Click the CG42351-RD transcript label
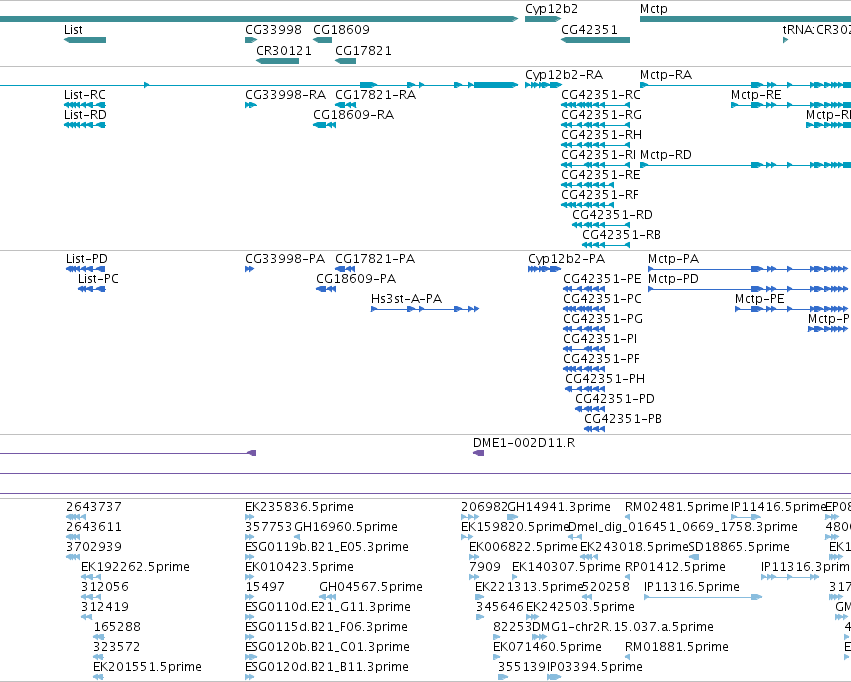The image size is (851, 682). point(612,215)
